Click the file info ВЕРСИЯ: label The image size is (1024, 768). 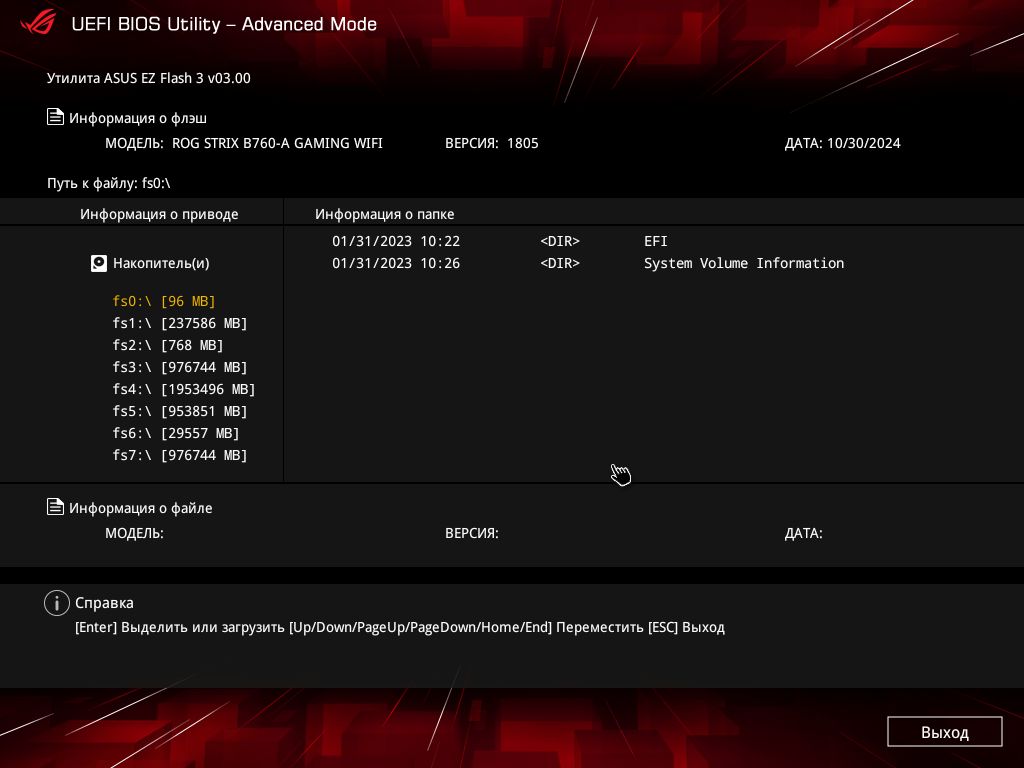[x=472, y=533]
